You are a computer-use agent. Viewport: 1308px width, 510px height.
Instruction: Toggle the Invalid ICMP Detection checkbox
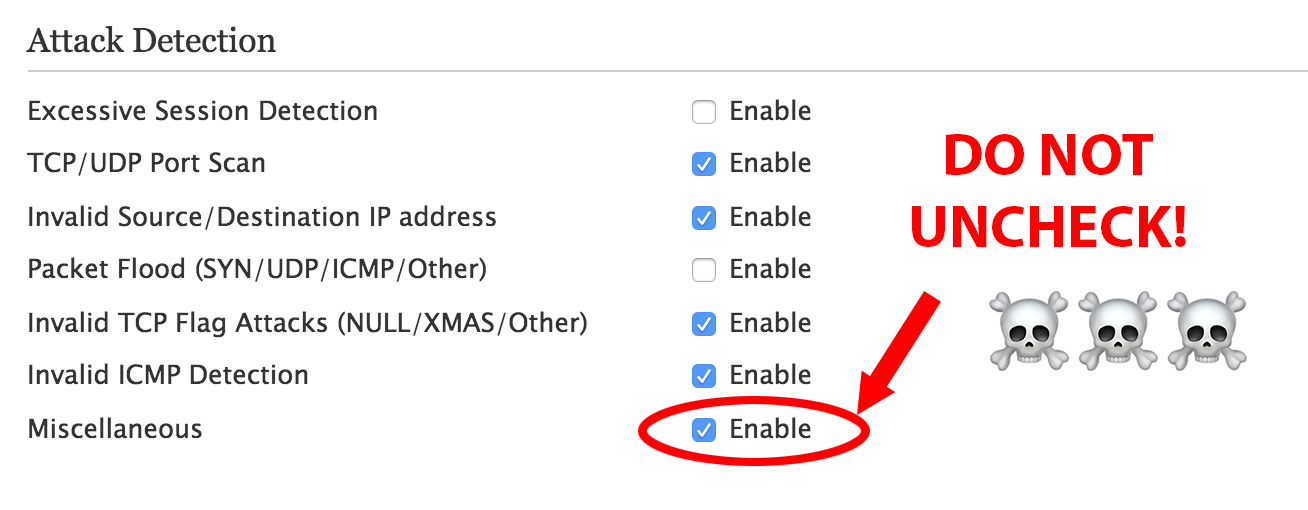click(x=704, y=376)
